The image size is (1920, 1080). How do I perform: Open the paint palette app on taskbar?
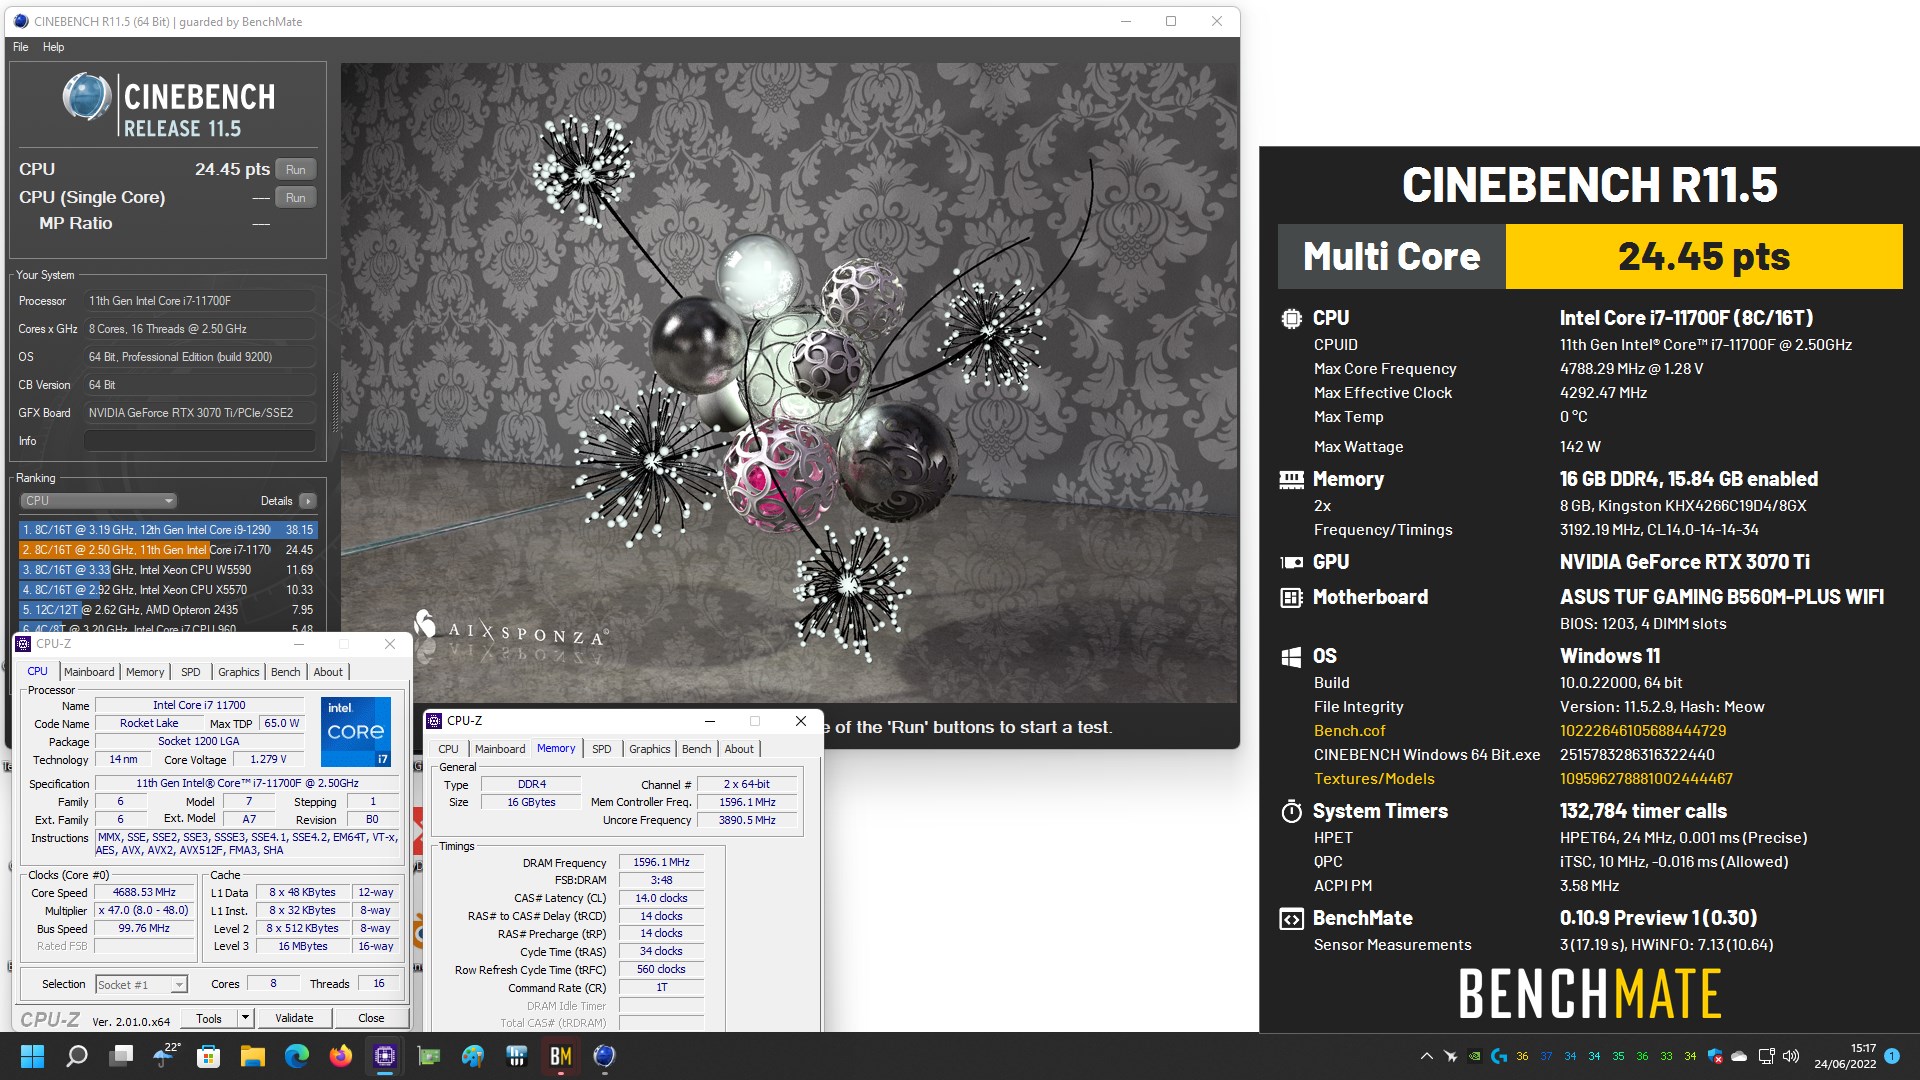pyautogui.click(x=473, y=1056)
